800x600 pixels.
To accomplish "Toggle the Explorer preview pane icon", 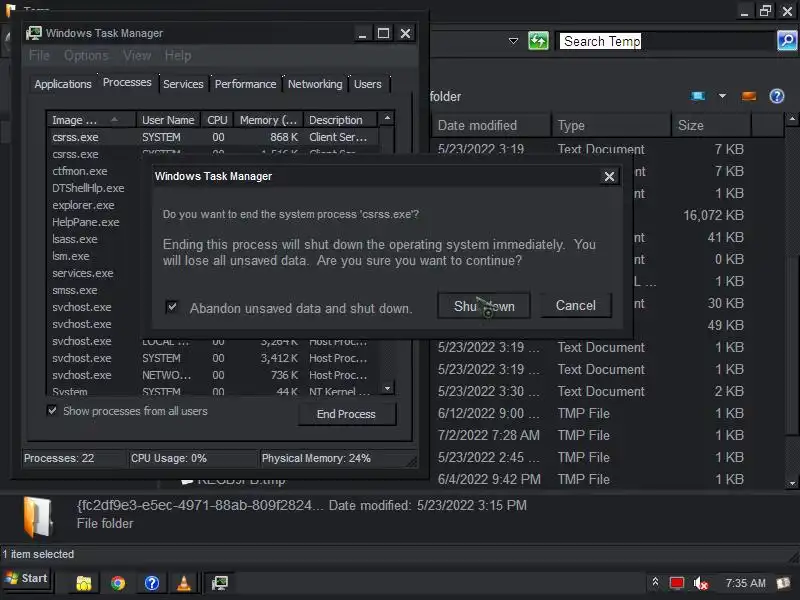I will 748,96.
